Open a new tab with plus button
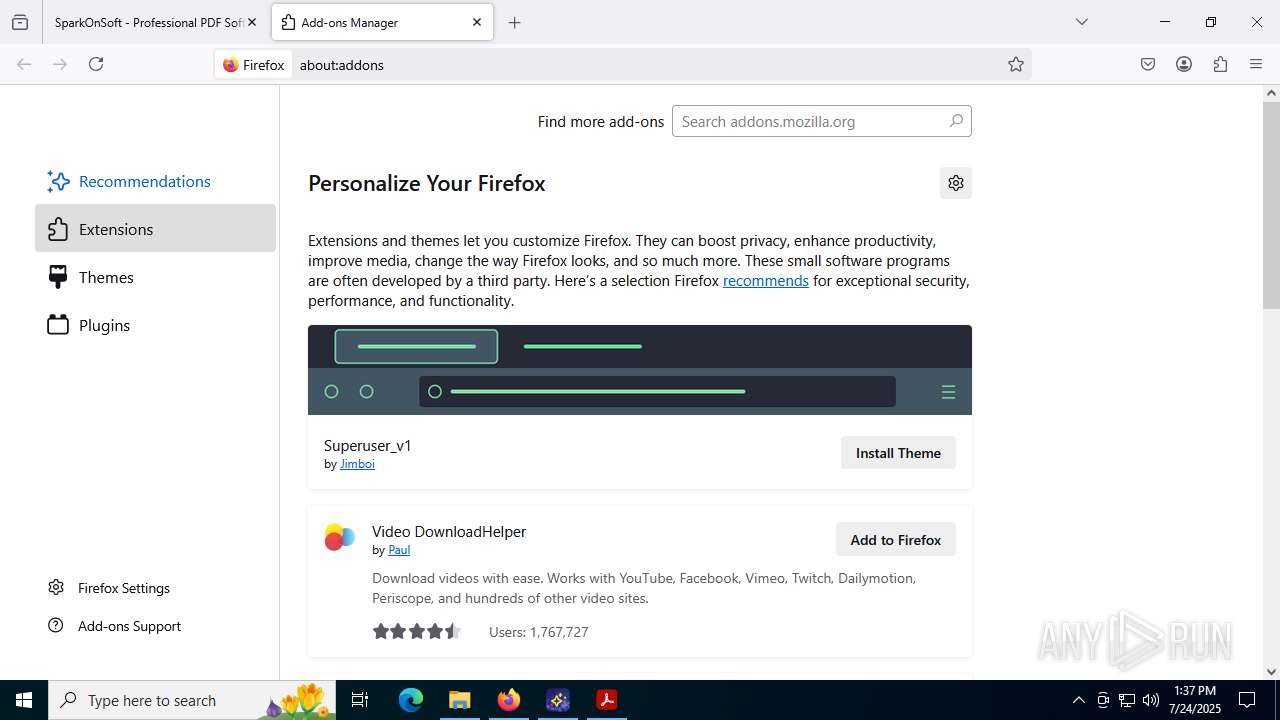This screenshot has width=1280, height=720. point(514,22)
